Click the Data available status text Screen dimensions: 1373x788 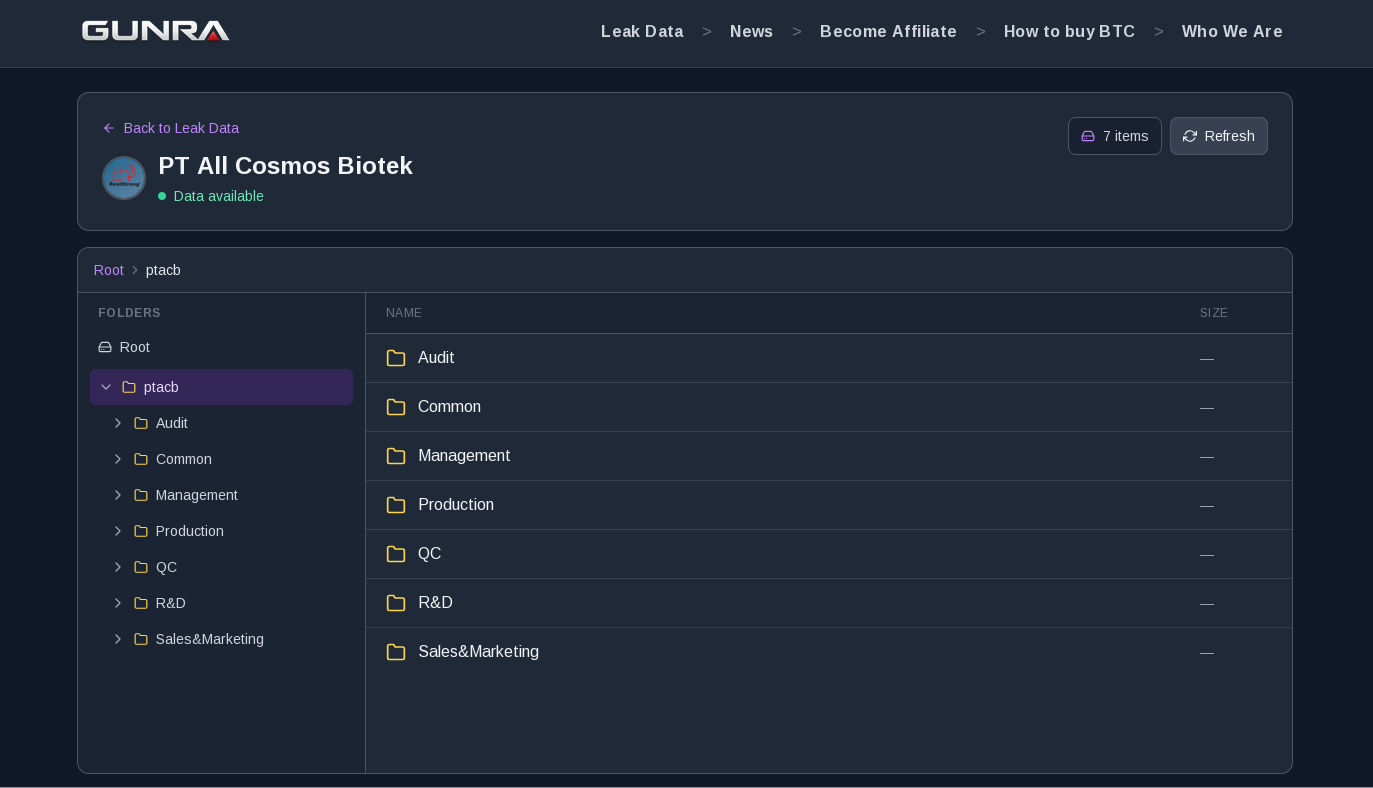(x=219, y=196)
